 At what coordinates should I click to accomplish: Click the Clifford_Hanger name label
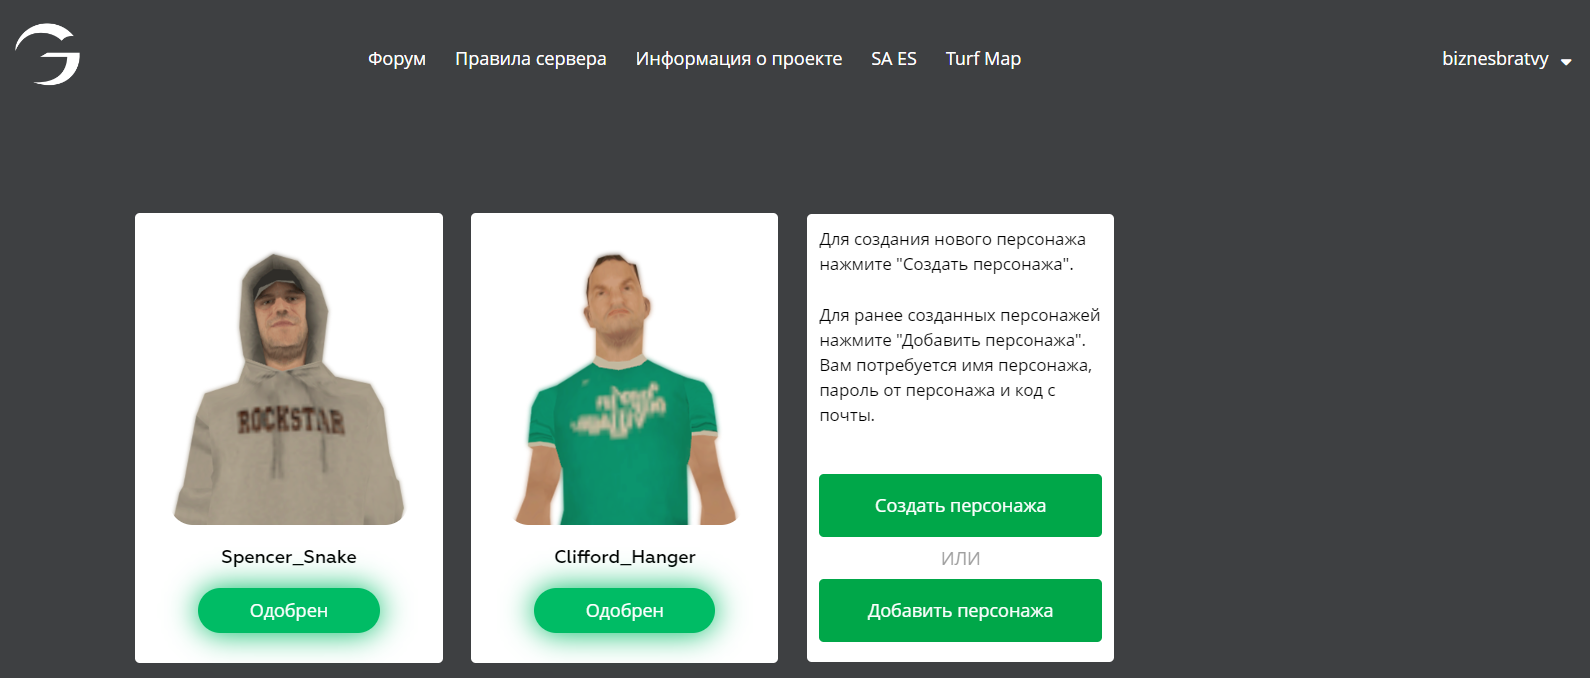[x=625, y=557]
